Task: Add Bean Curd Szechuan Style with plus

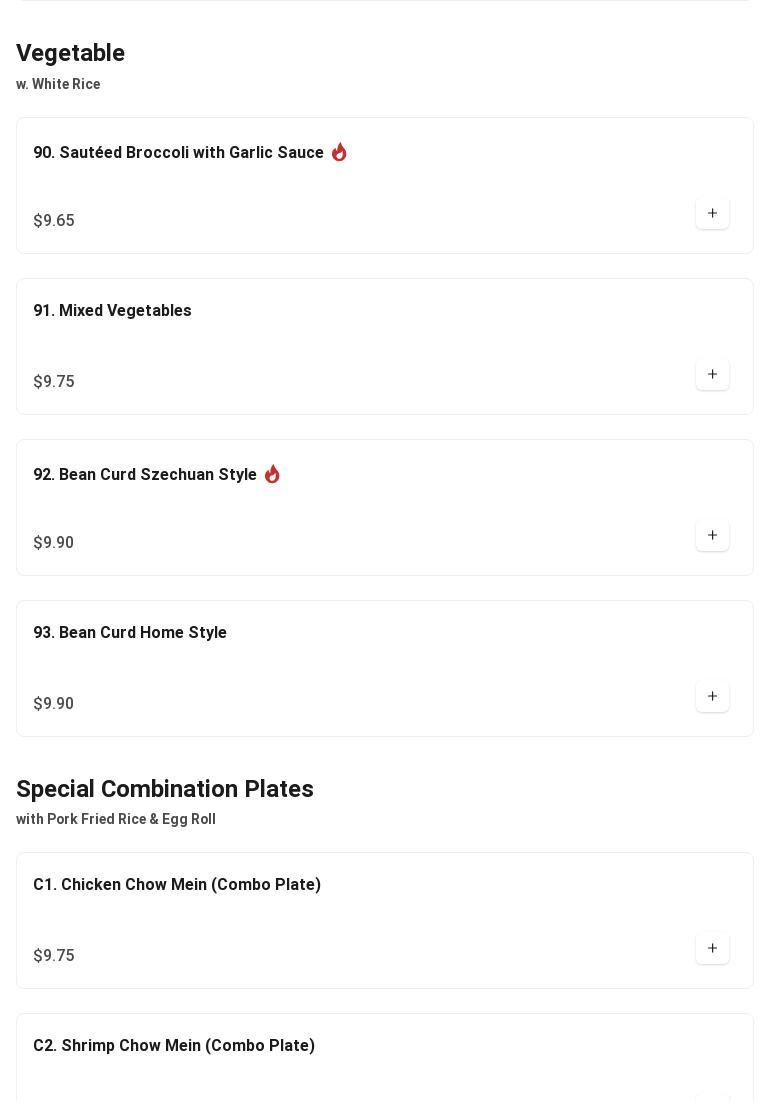Action: pos(712,535)
